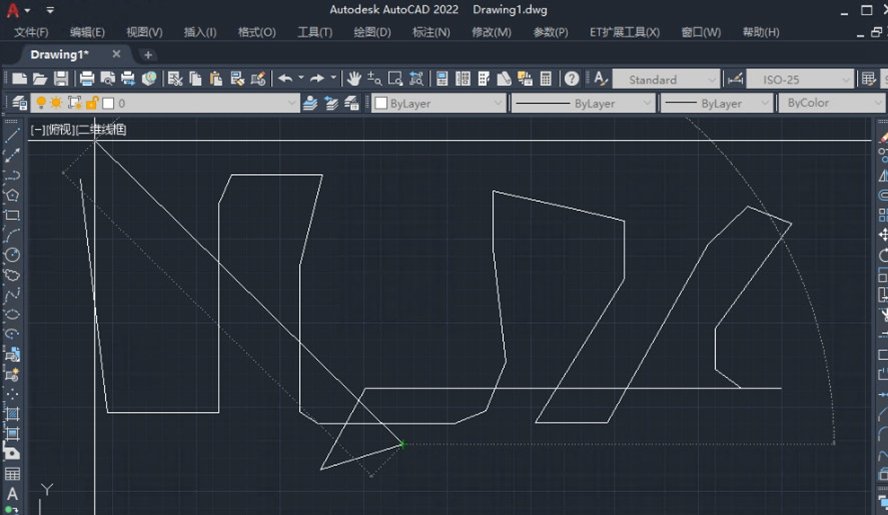Toggle layer 0 lock padlock
This screenshot has width=888, height=515.
(92, 103)
